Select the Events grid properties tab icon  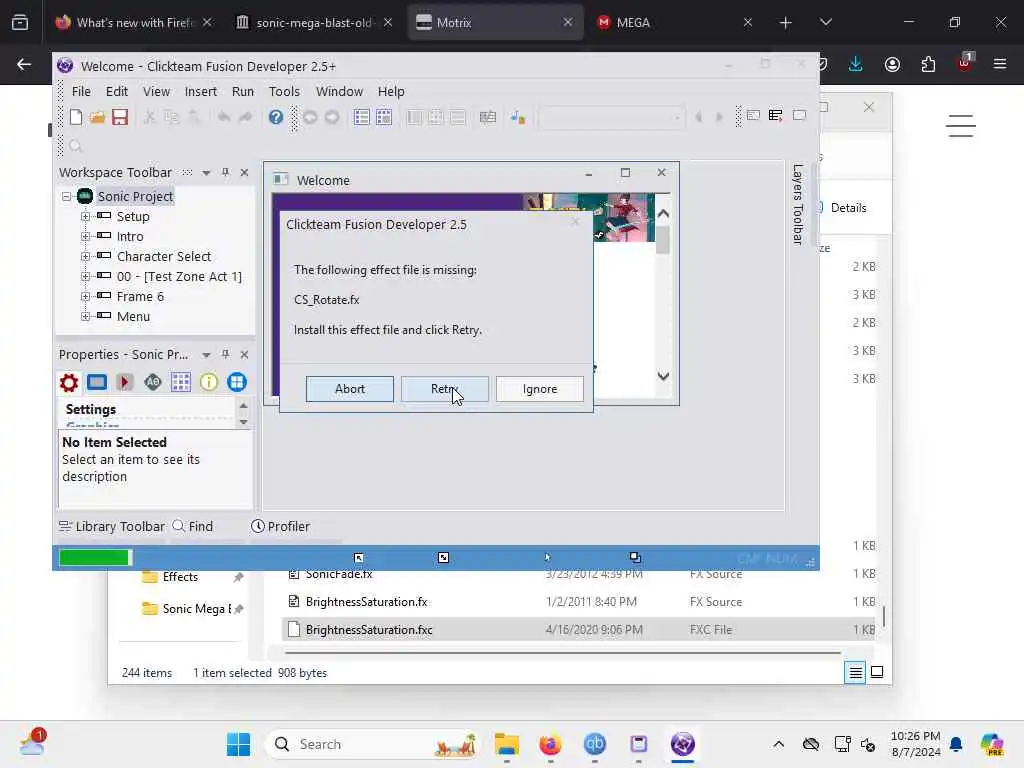181,382
